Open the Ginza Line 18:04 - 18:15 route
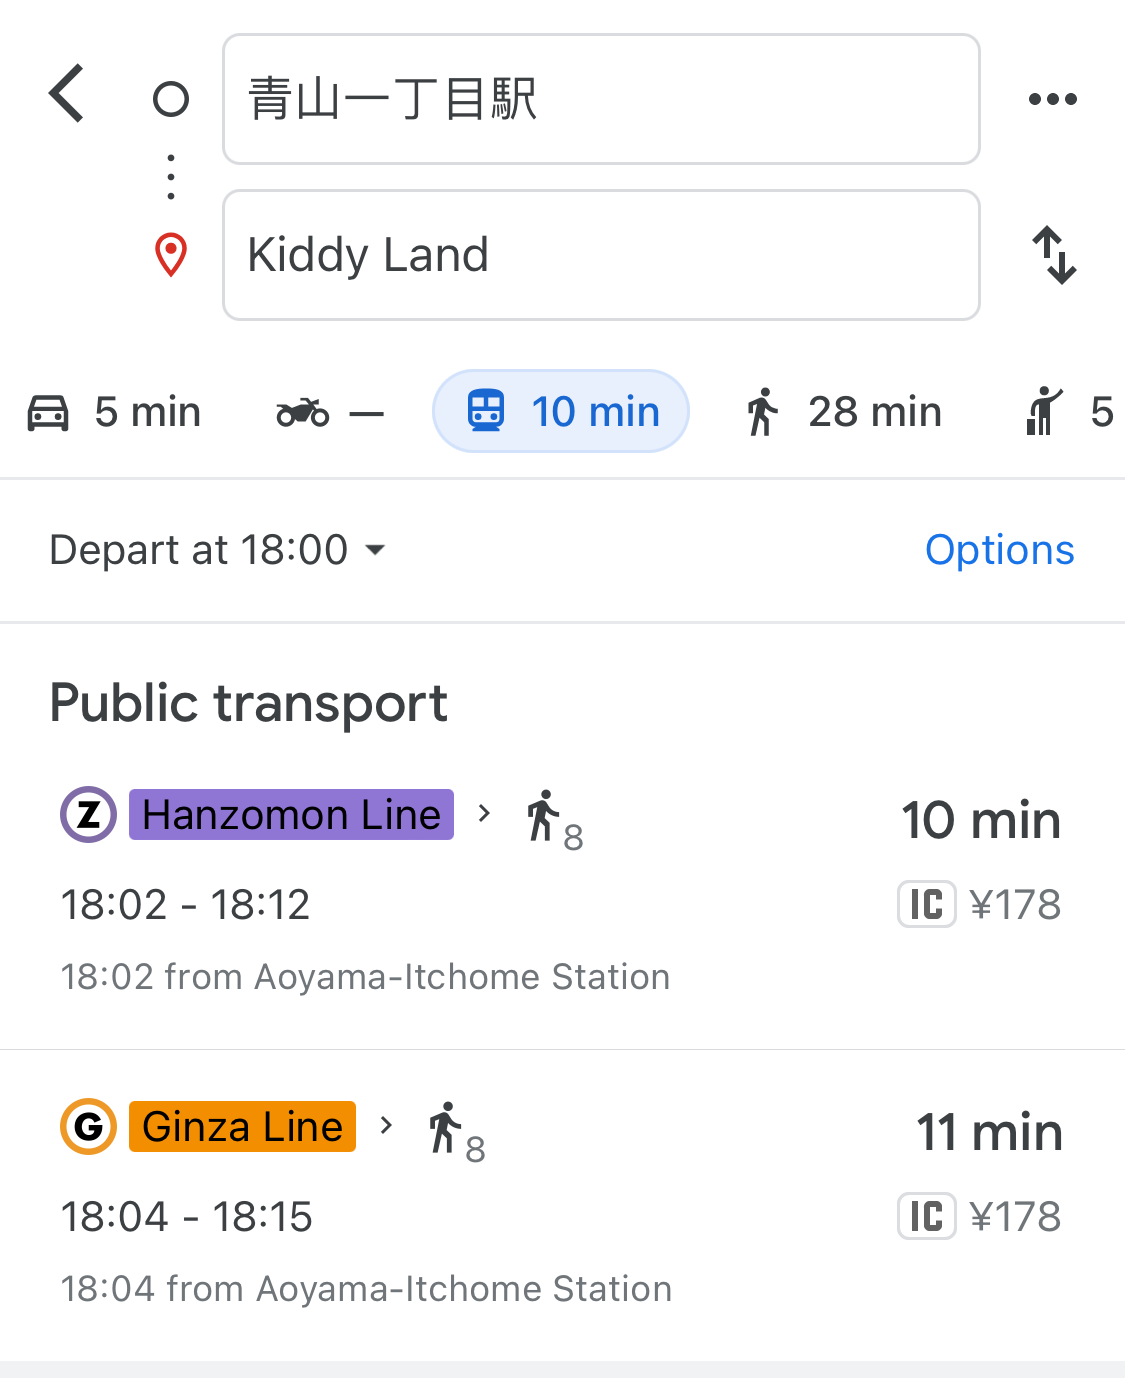 562,1205
